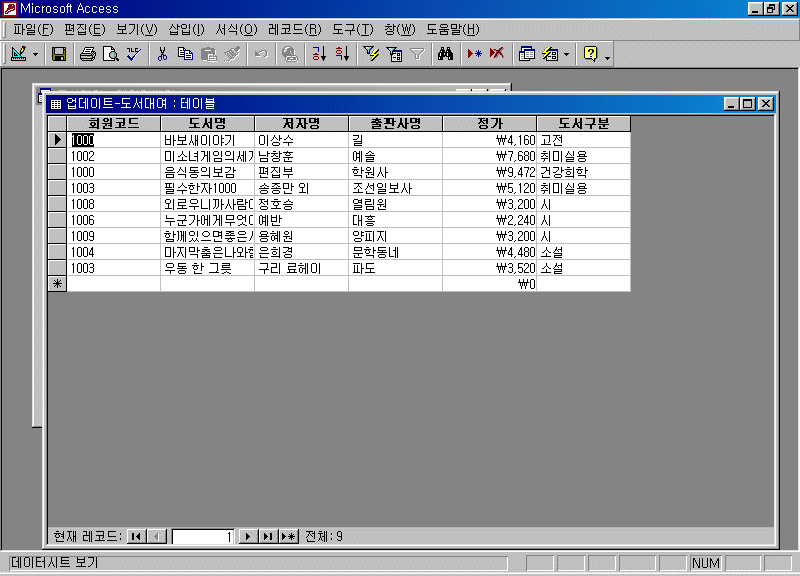800x576 pixels.
Task: Switch to design view using View icon
Action: coord(18,54)
